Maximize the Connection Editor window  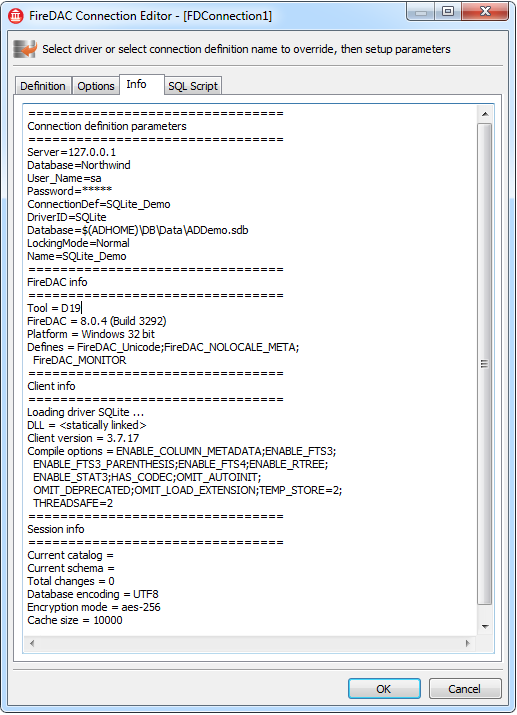[448, 11]
